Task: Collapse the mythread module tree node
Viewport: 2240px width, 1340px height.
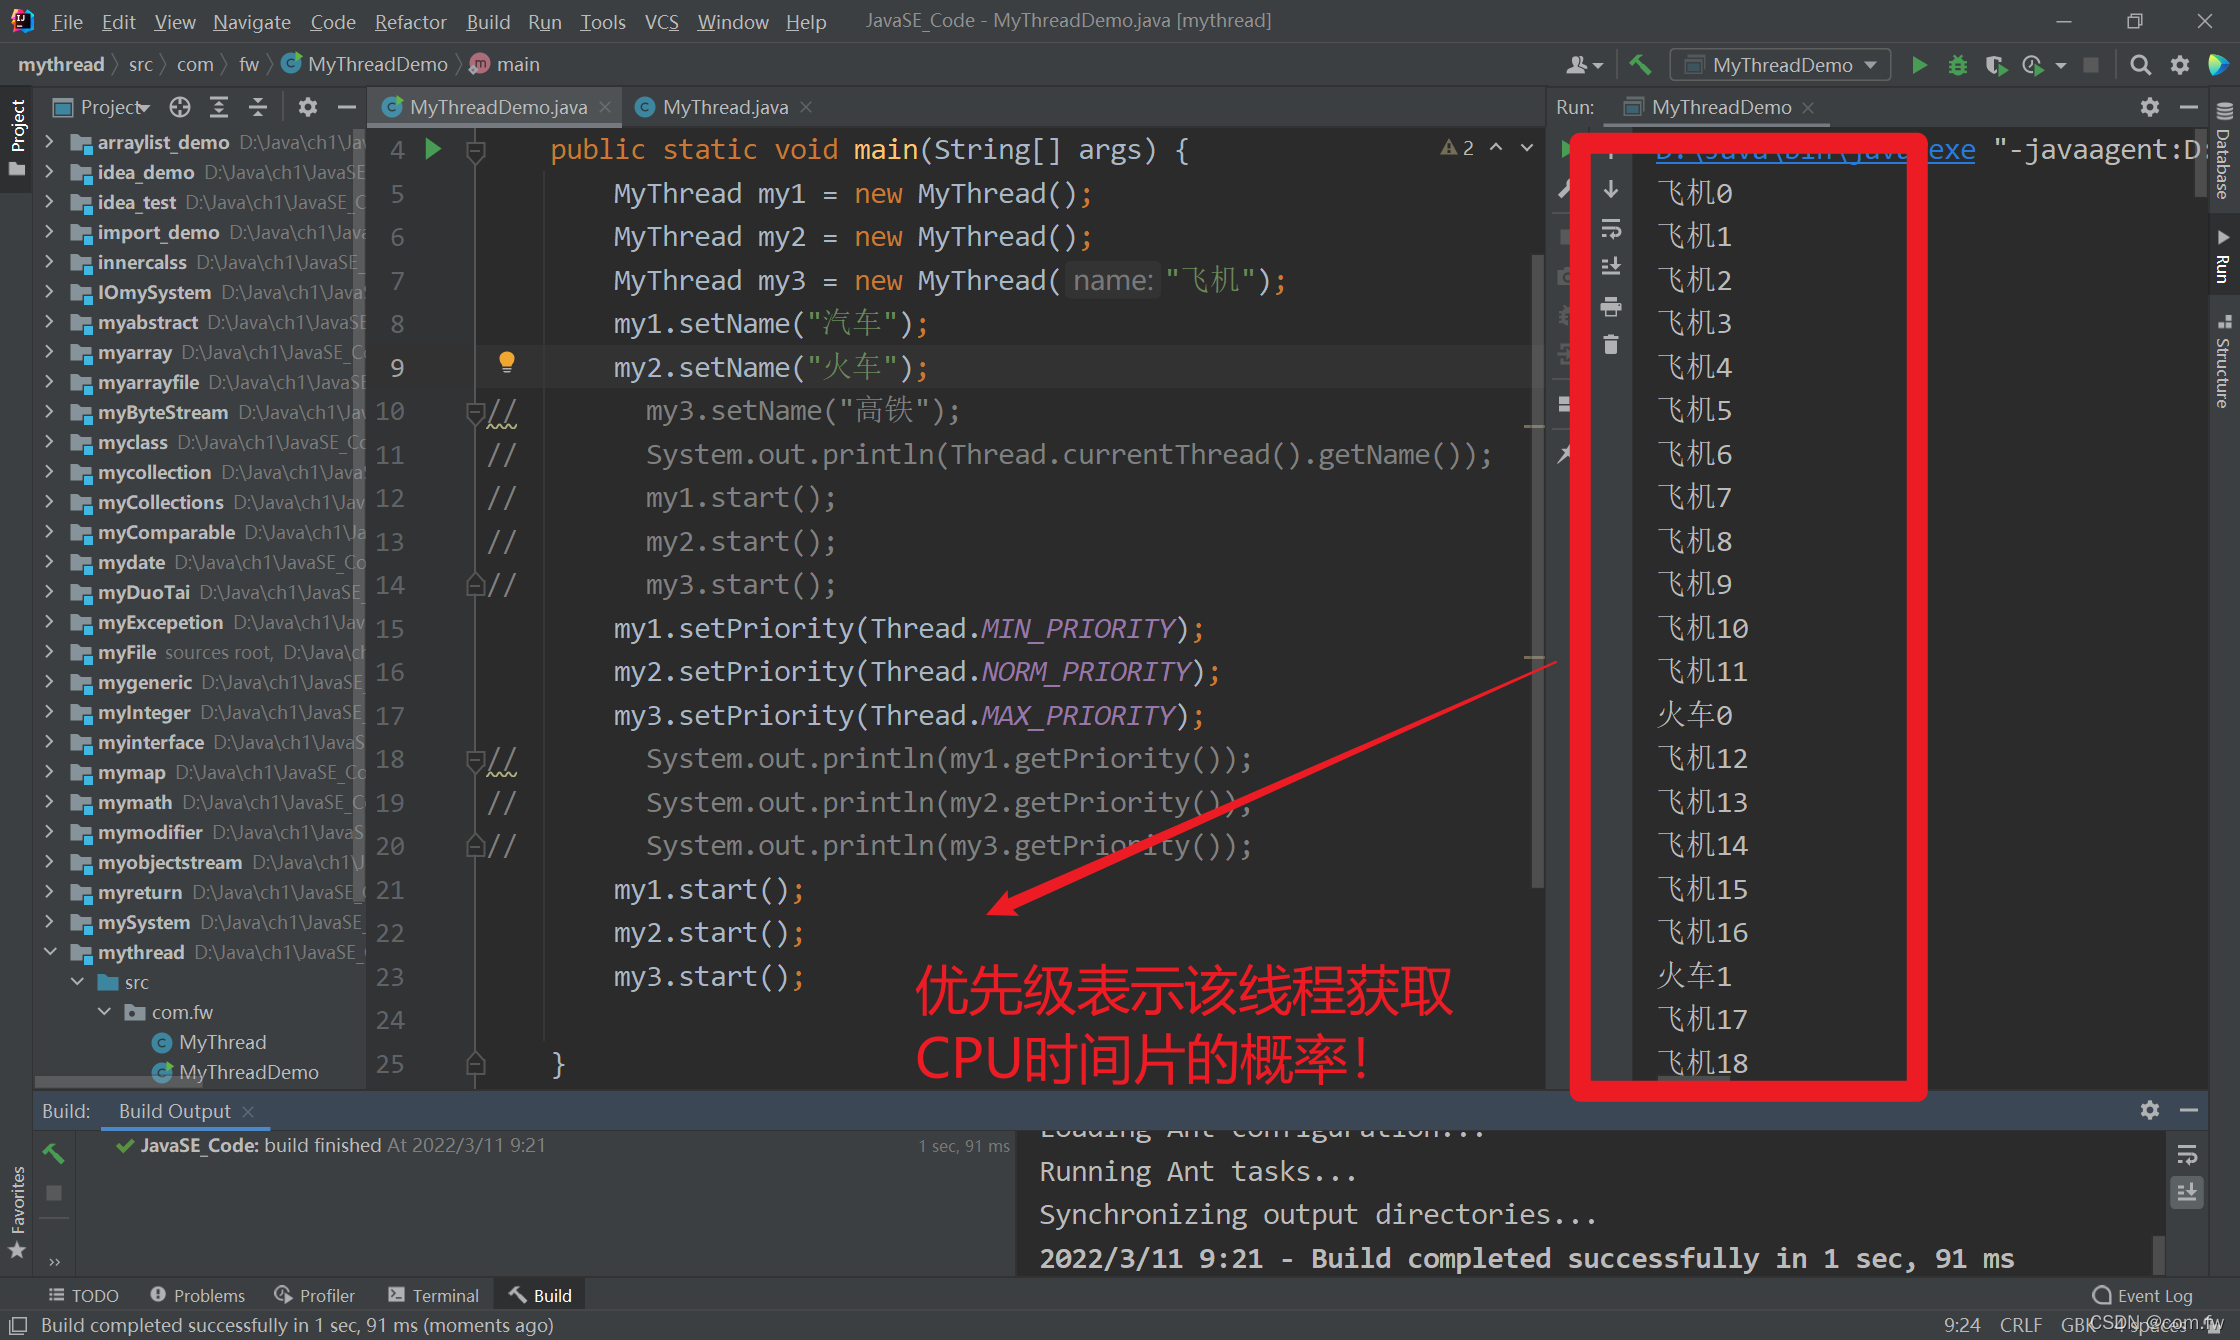Action: [x=50, y=952]
